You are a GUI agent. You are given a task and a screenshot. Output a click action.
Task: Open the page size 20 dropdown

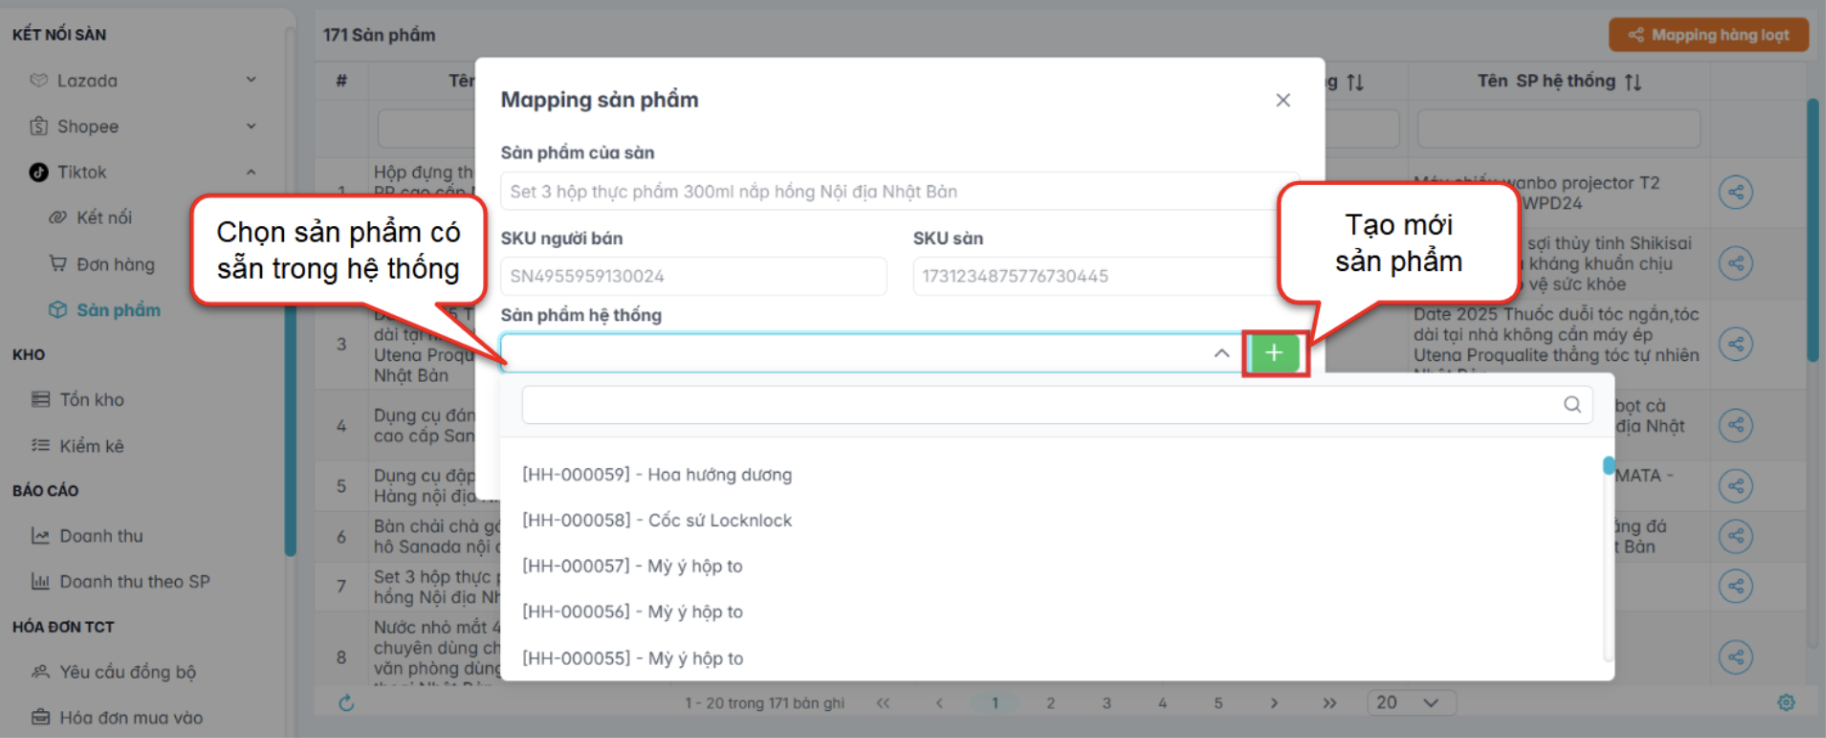pos(1411,703)
